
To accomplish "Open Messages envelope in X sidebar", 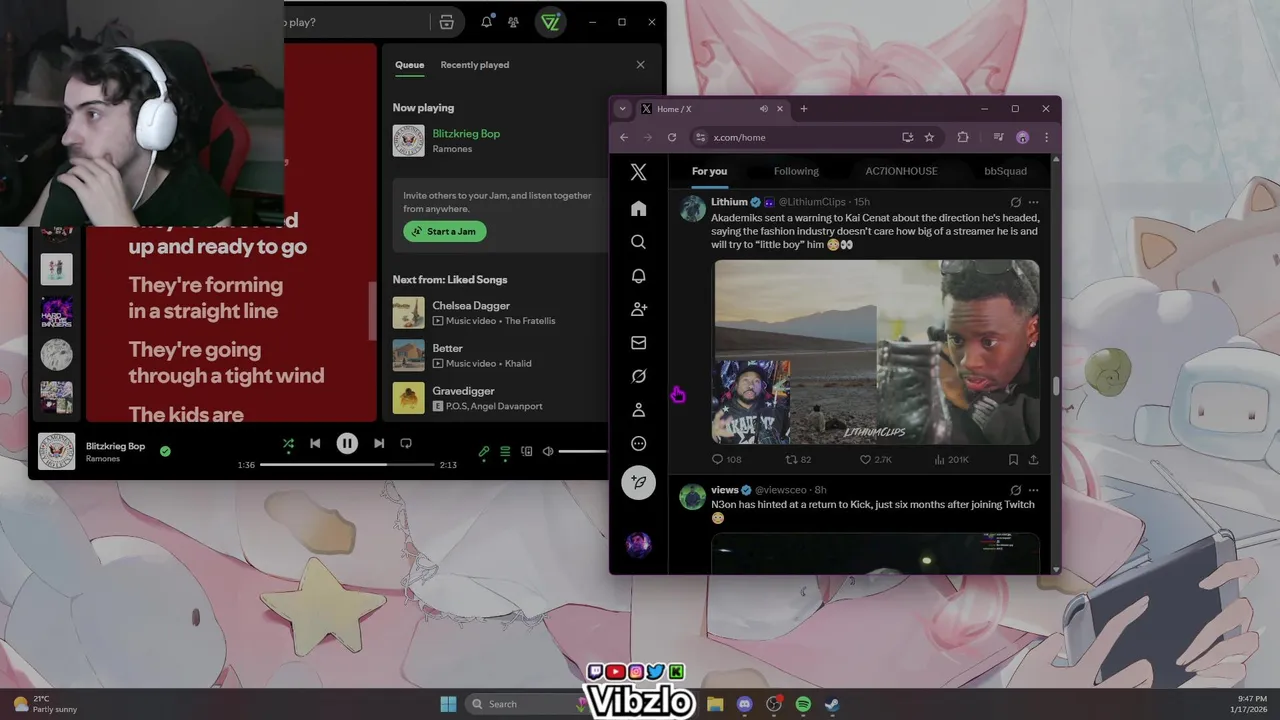I will [x=638, y=343].
